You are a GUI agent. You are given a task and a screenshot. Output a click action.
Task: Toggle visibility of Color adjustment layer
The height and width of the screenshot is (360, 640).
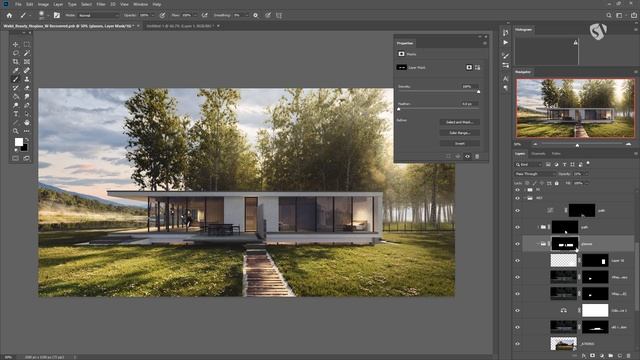[x=518, y=311]
